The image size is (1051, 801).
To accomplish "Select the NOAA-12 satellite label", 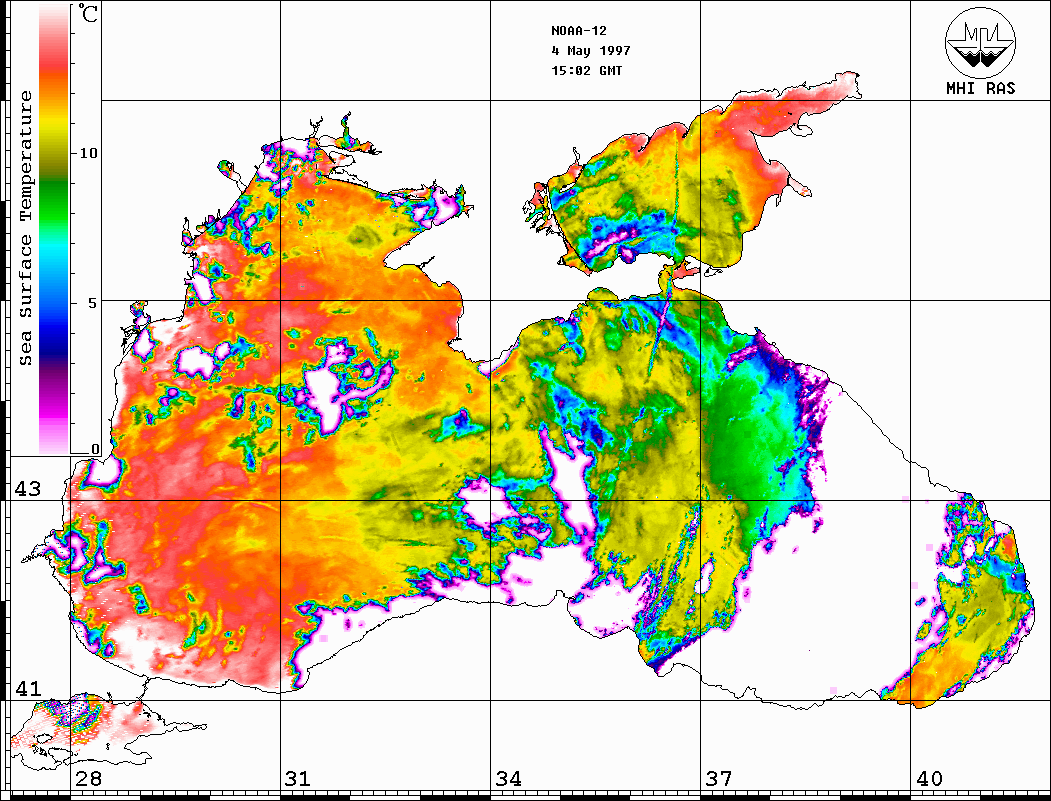I will (x=578, y=30).
